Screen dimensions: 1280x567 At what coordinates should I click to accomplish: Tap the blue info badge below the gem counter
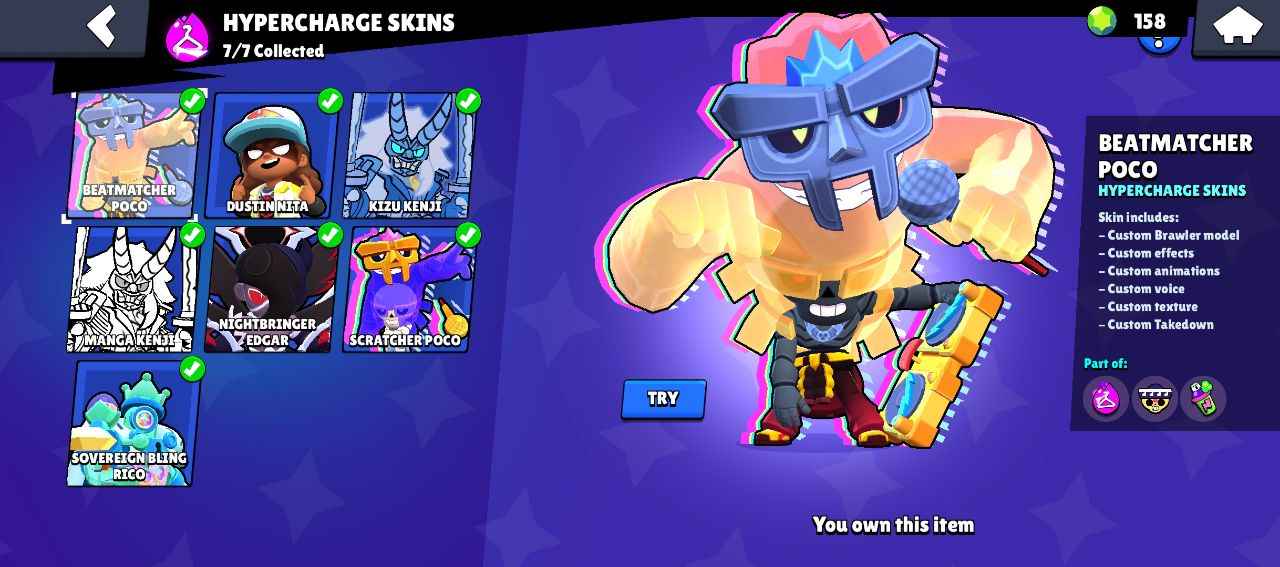[1159, 44]
